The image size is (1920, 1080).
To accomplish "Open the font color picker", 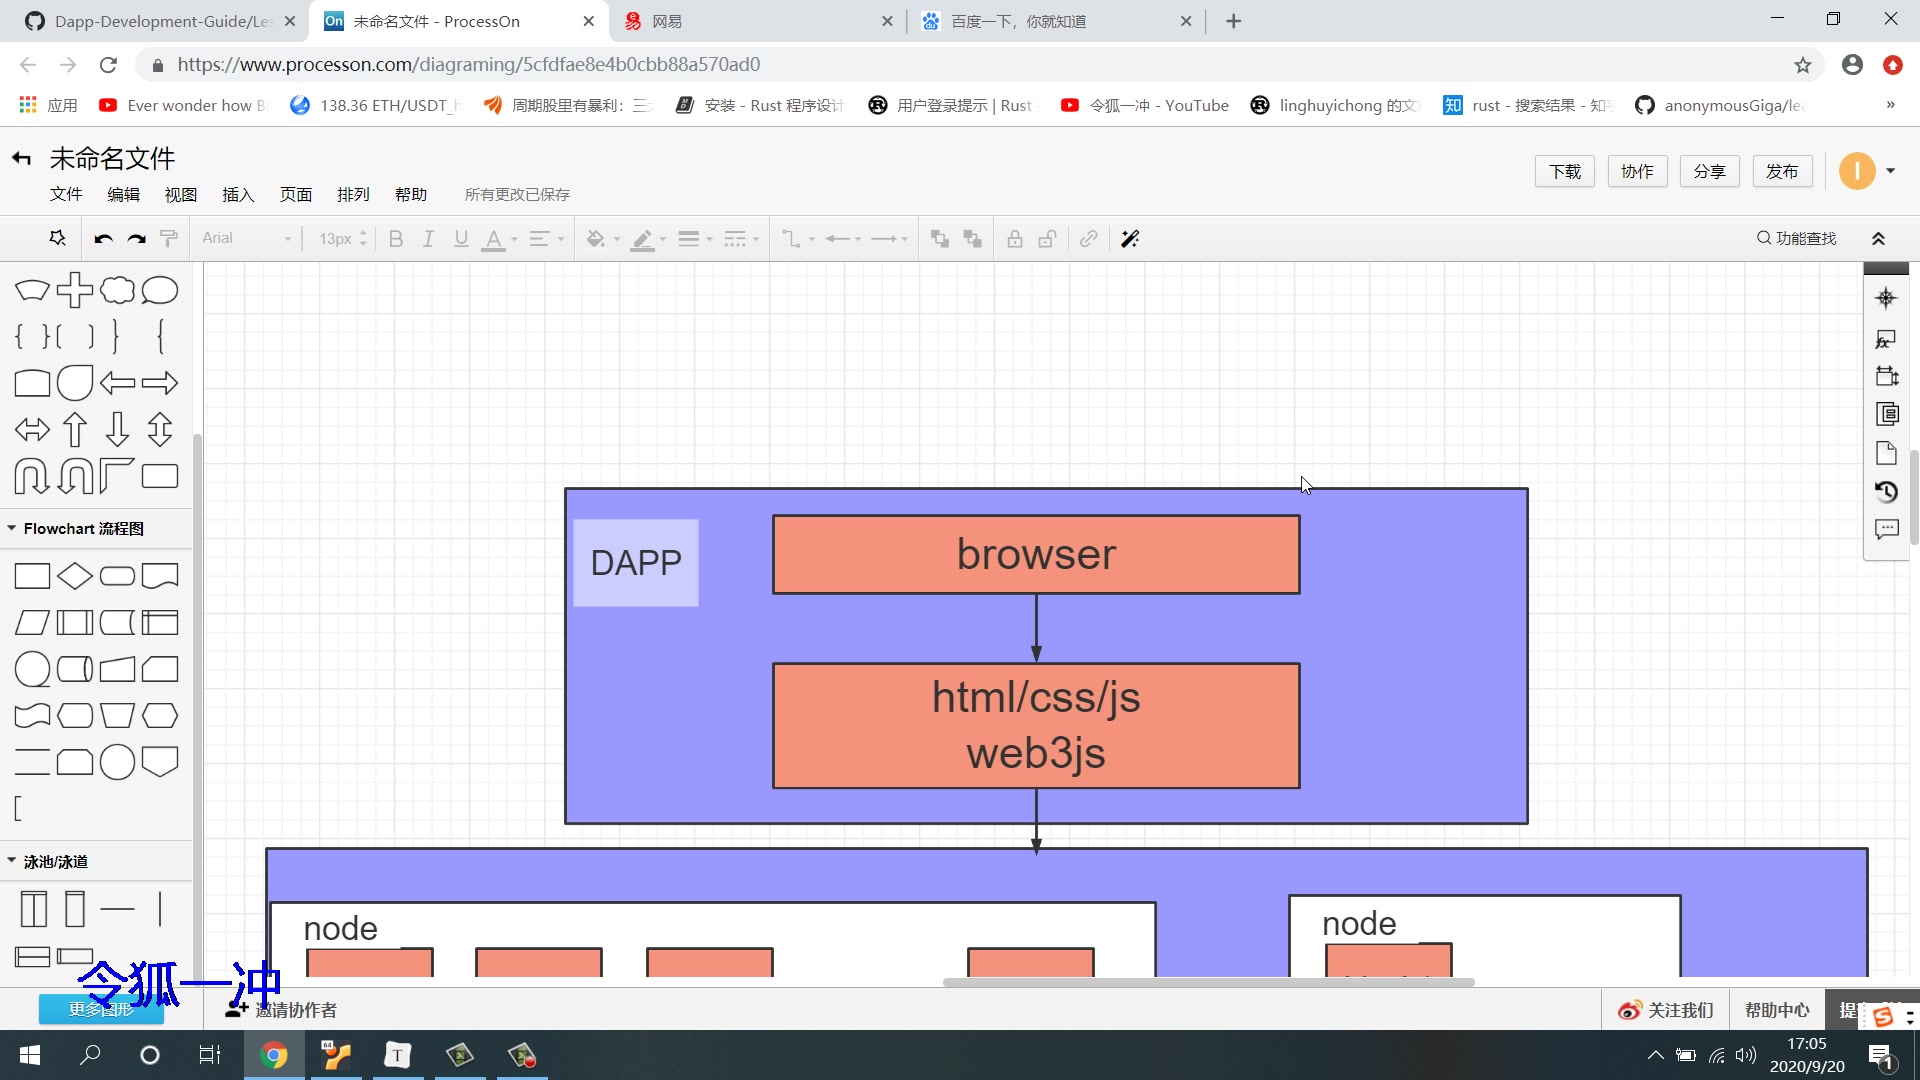I will [x=500, y=239].
